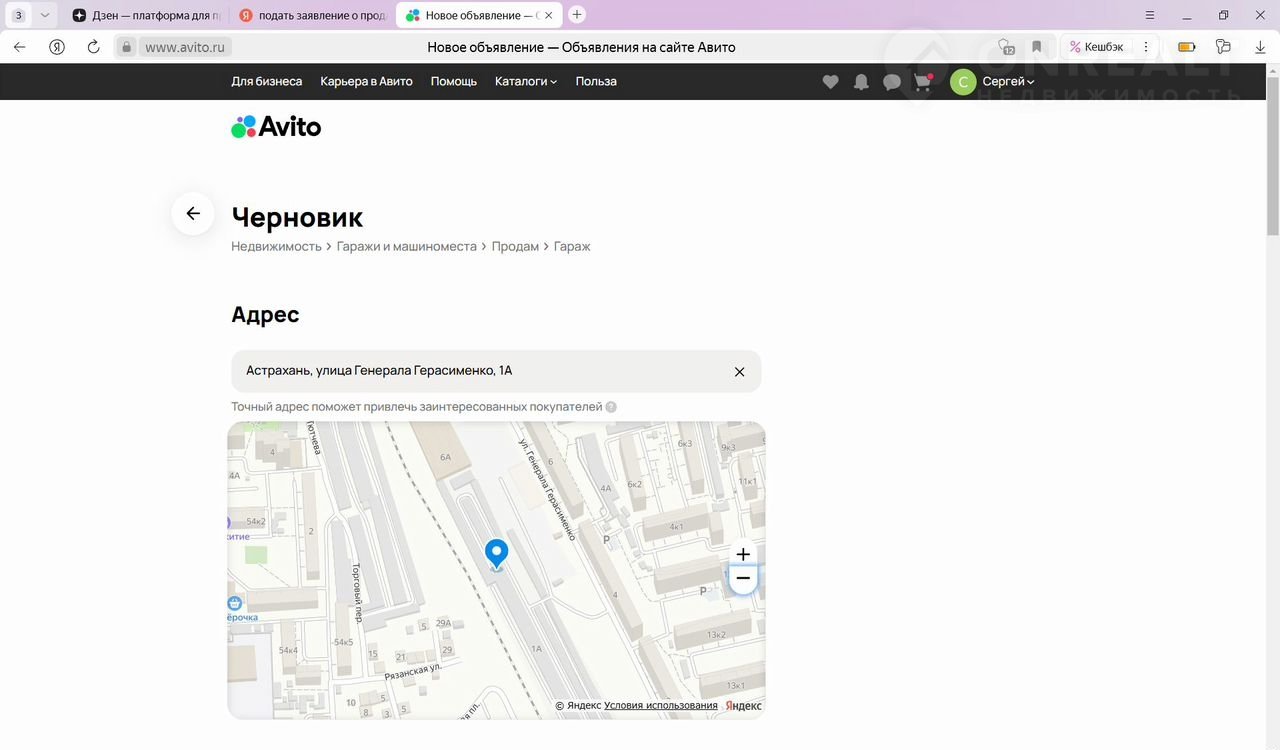1280x750 pixels.
Task: Click the Недвижимость breadcrumb link
Action: [x=276, y=246]
